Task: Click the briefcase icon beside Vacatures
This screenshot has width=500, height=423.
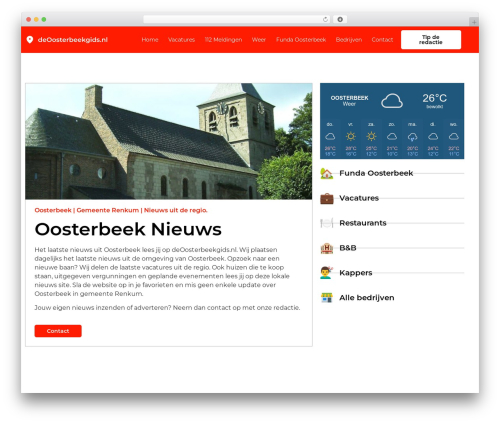Action: pyautogui.click(x=327, y=198)
